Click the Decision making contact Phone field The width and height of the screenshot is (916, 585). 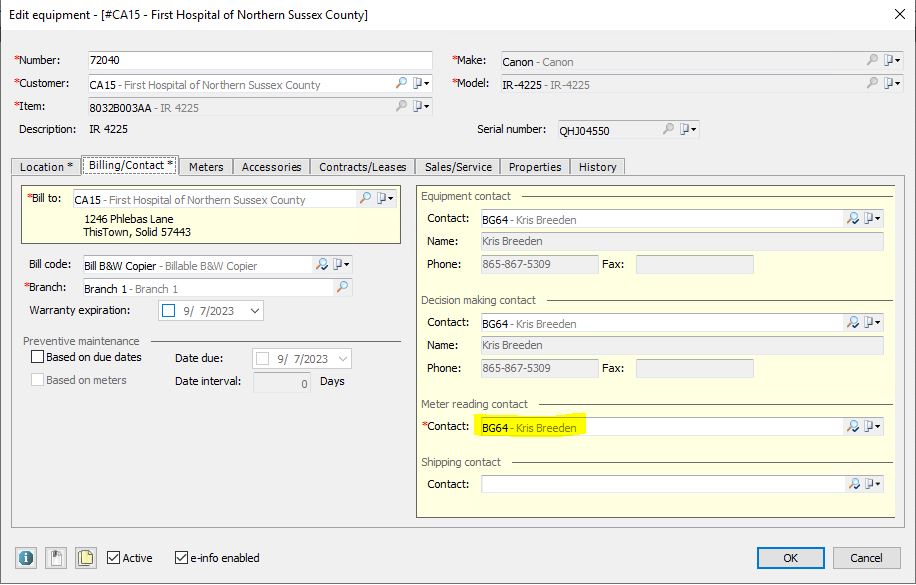(540, 368)
